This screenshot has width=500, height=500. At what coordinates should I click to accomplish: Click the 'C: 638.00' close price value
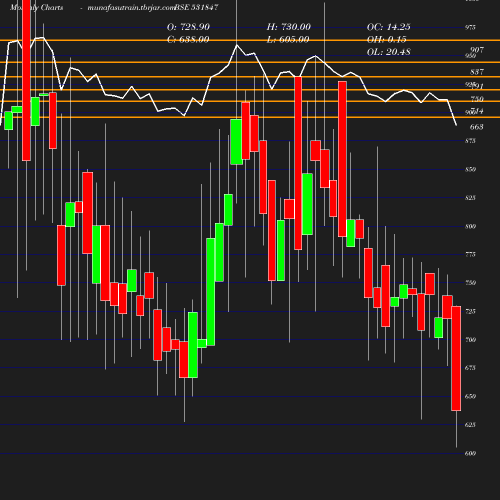point(188,40)
